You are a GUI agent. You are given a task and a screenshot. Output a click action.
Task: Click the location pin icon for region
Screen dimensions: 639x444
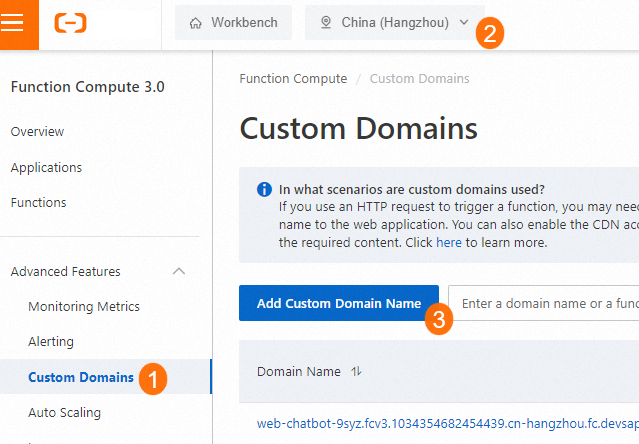(325, 22)
